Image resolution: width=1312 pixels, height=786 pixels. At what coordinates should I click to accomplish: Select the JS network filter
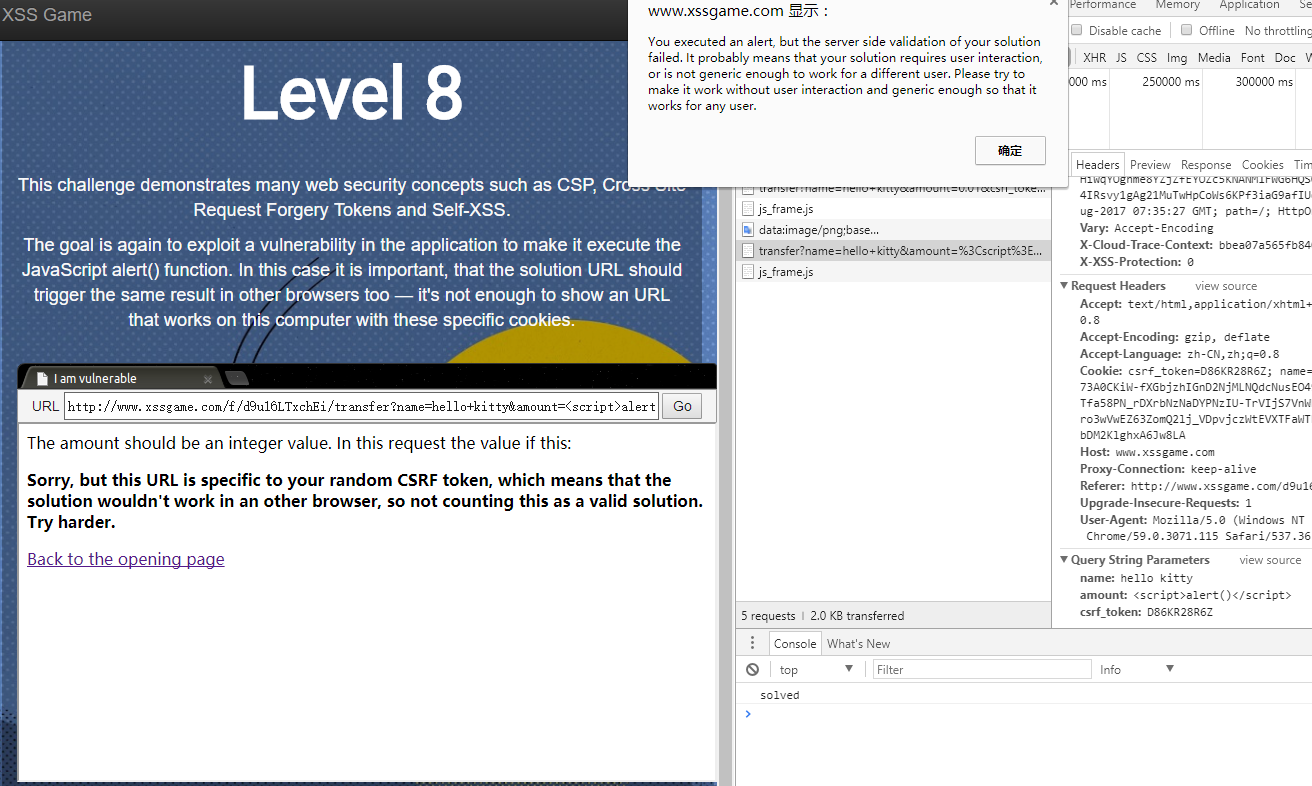click(1120, 57)
